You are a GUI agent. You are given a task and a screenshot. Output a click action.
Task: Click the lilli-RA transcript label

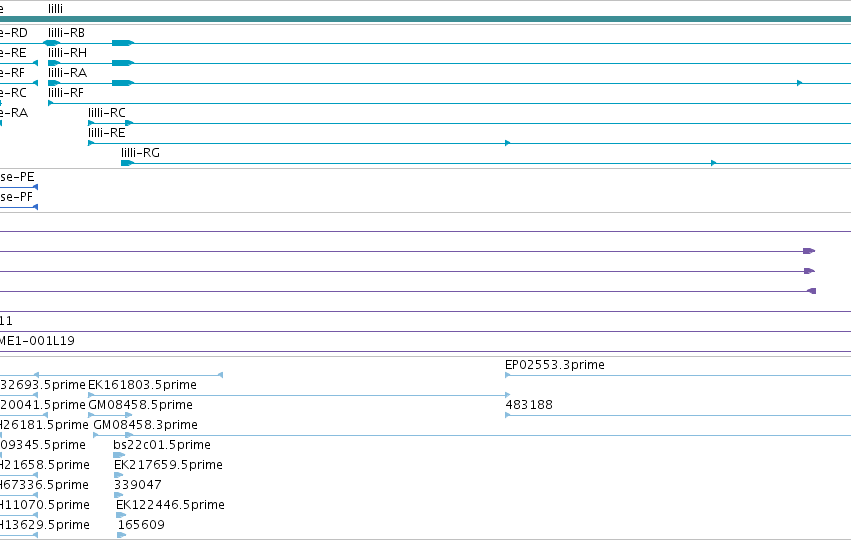pyautogui.click(x=67, y=73)
